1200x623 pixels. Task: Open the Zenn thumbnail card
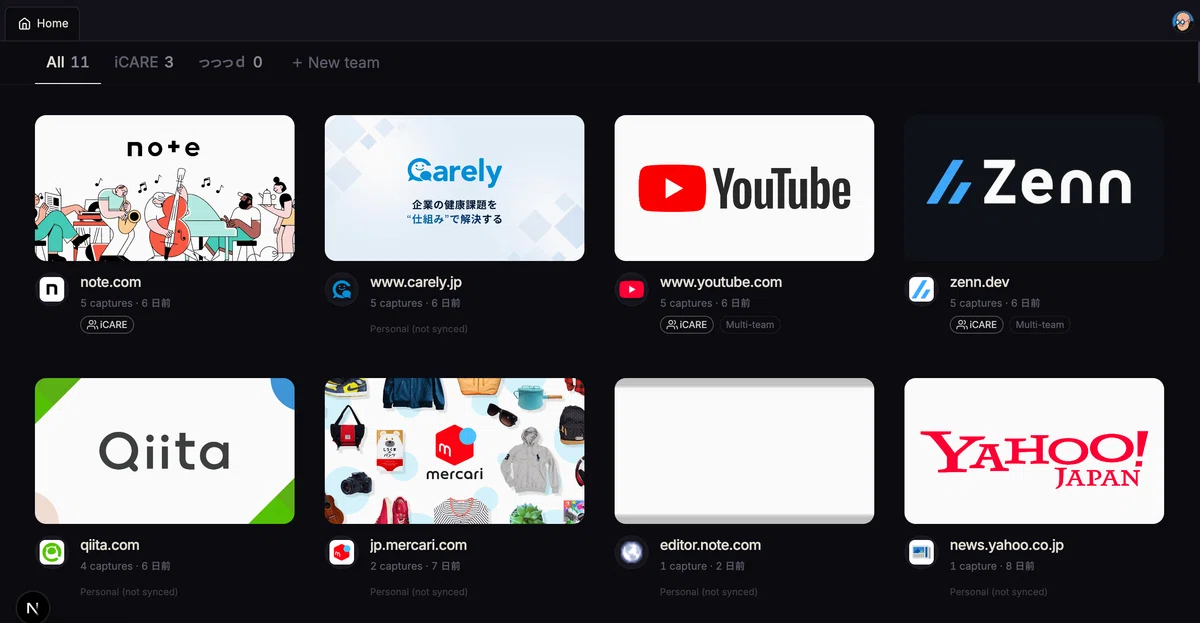(1034, 188)
